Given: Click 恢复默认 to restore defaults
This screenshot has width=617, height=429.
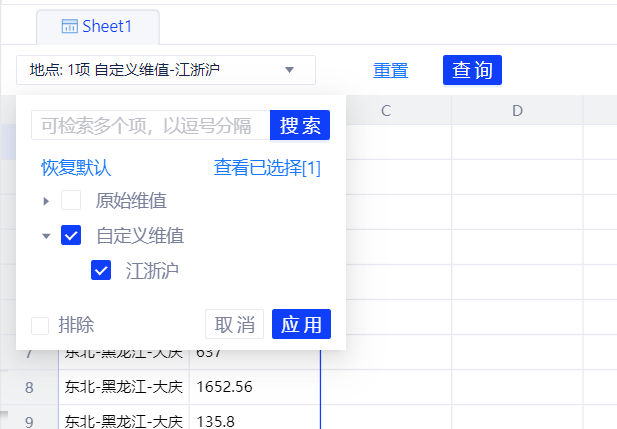Looking at the screenshot, I should 76,168.
